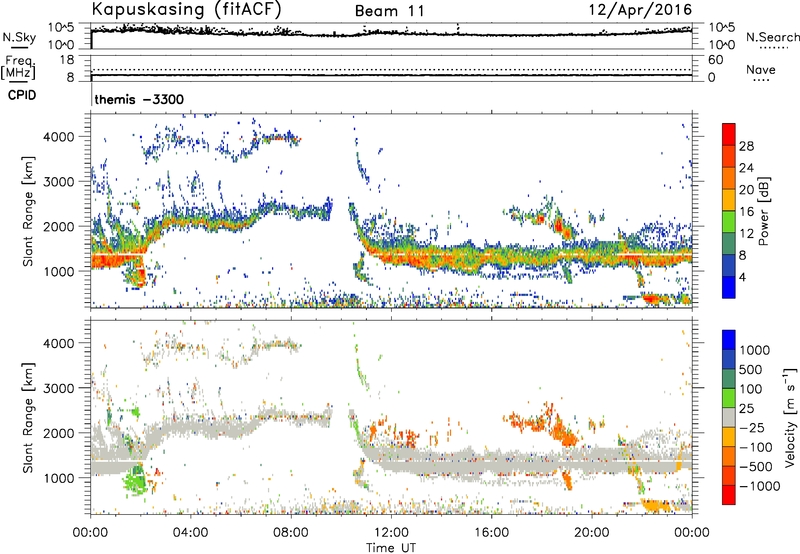Click the Kapuskasing (fitACF) plot title
Image resolution: width=800 pixels, height=554 pixels.
coord(186,9)
